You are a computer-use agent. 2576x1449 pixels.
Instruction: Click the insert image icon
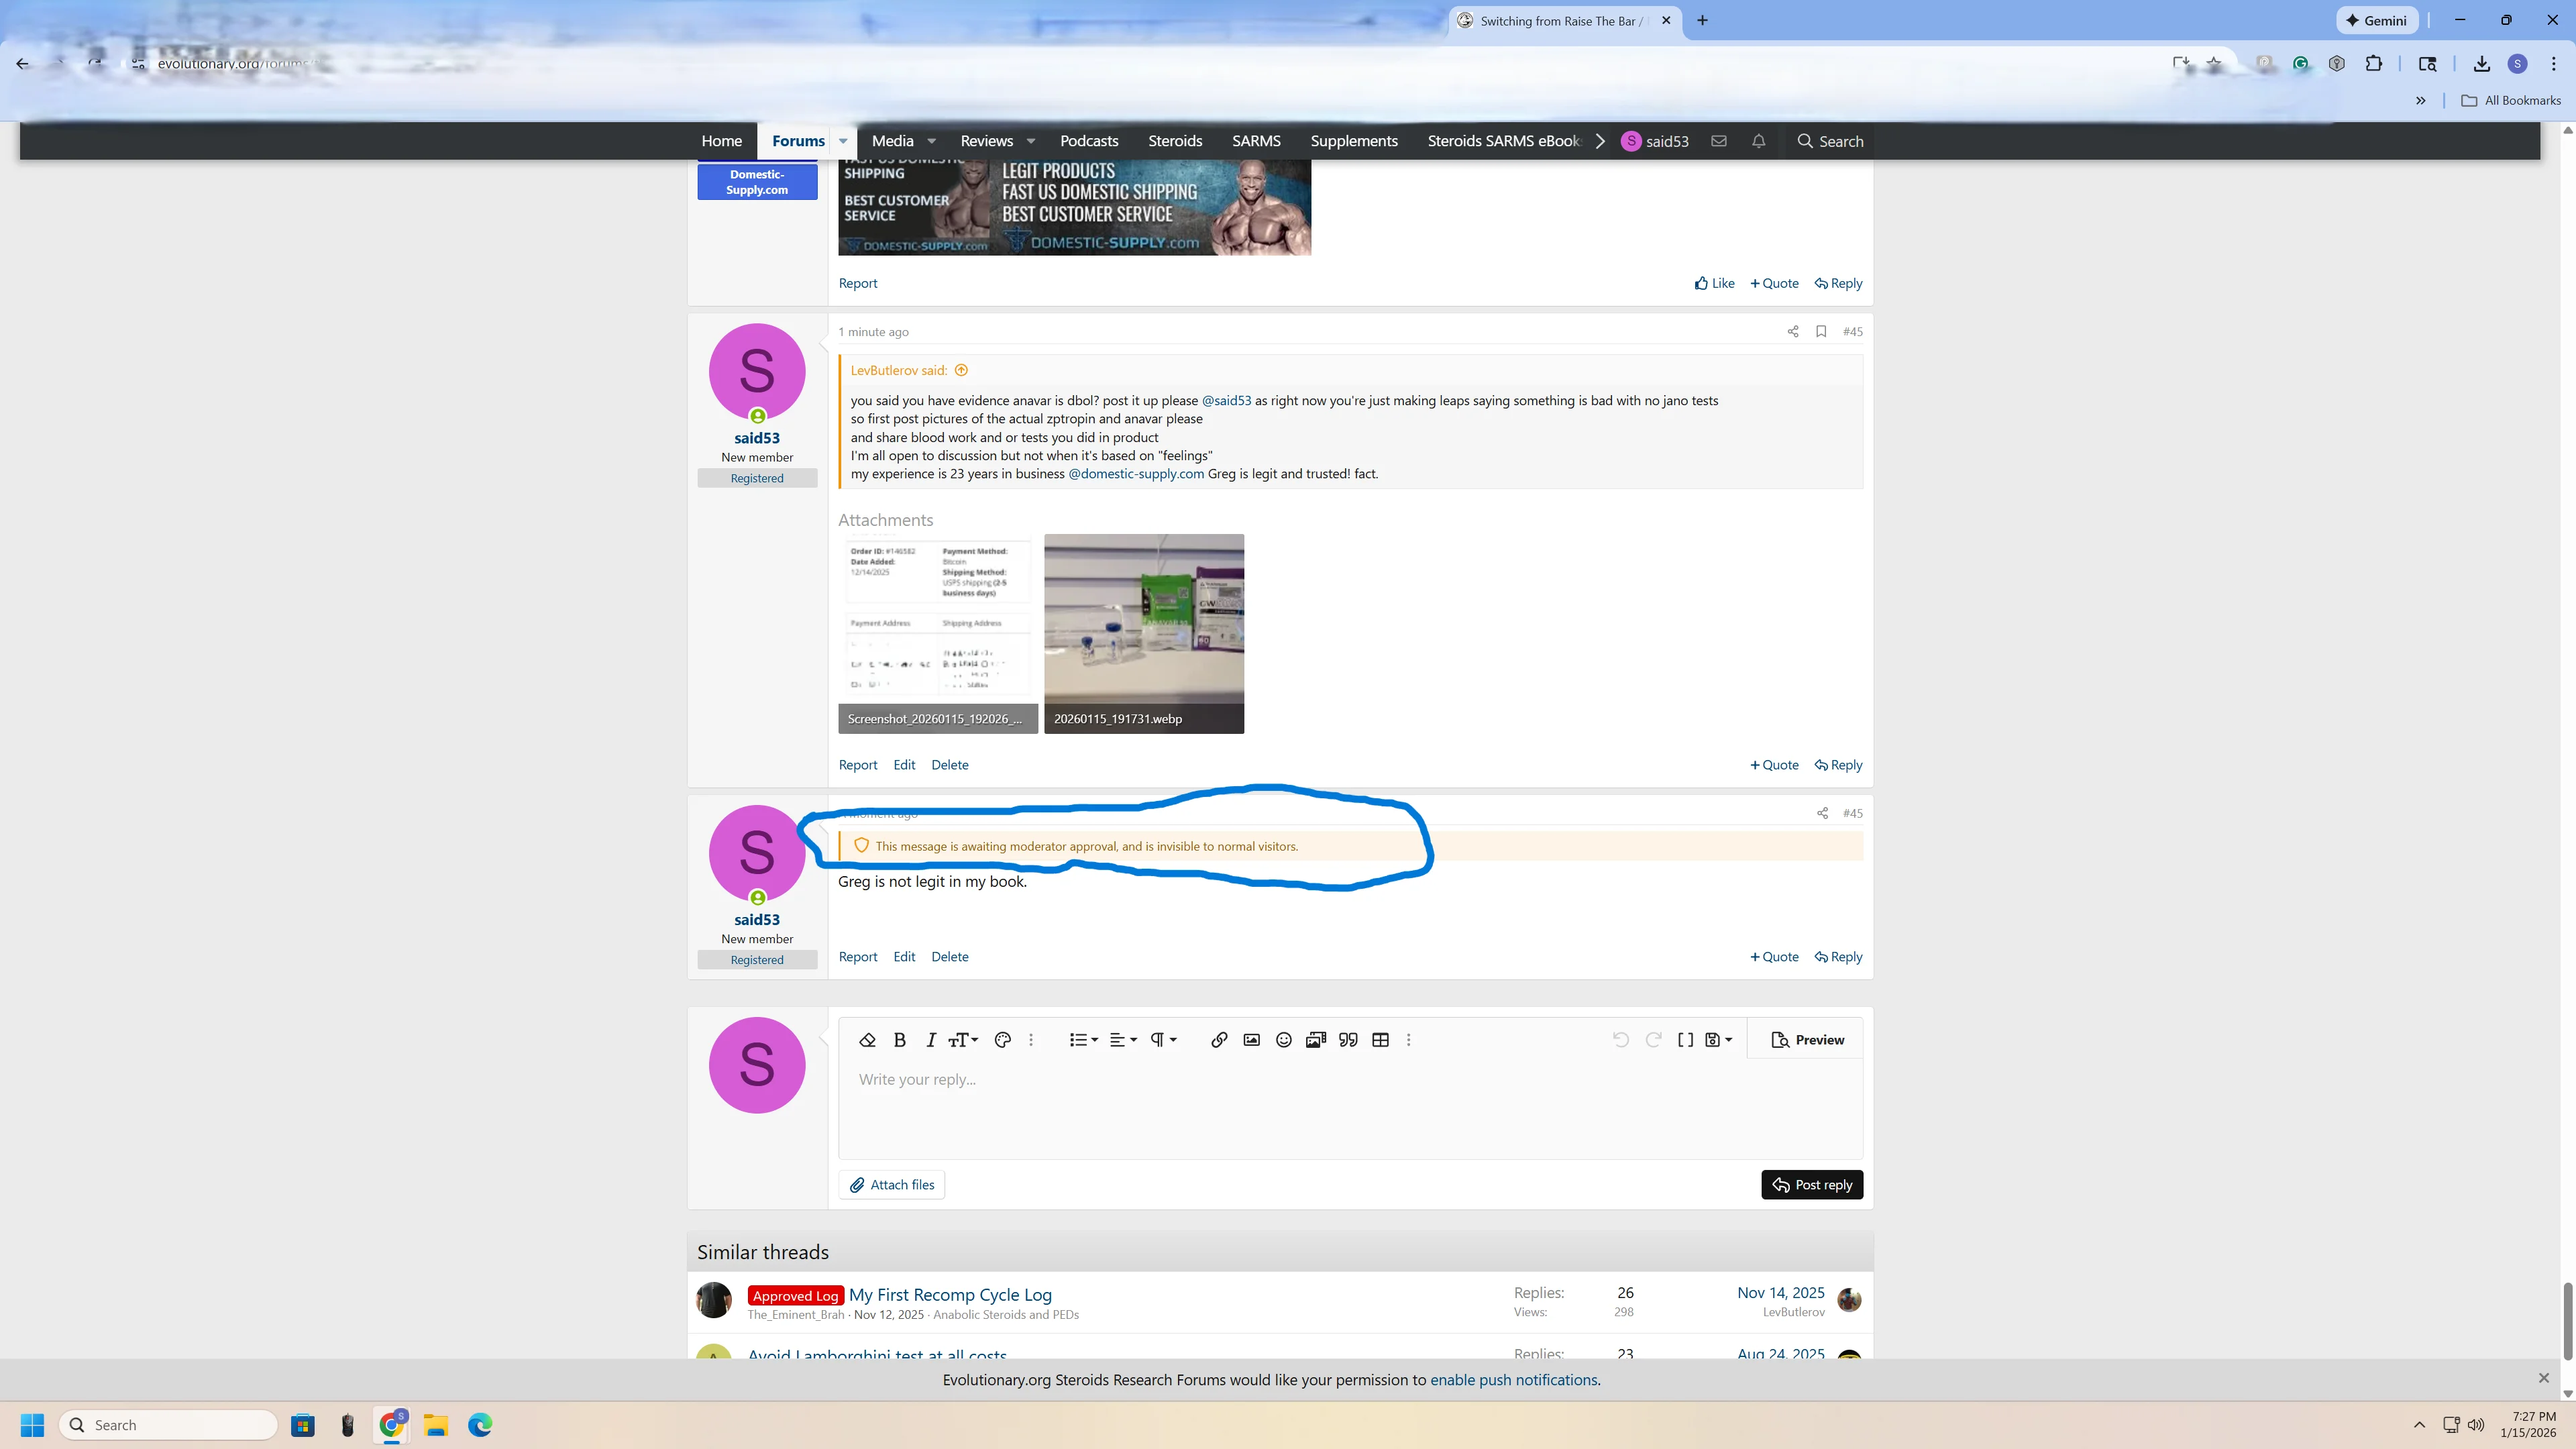[x=1251, y=1040]
